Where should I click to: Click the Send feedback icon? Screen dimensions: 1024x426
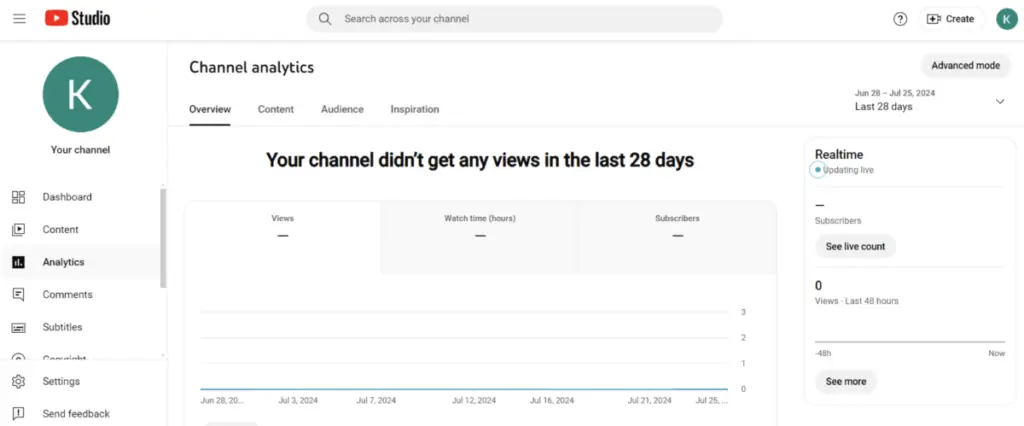coord(18,414)
